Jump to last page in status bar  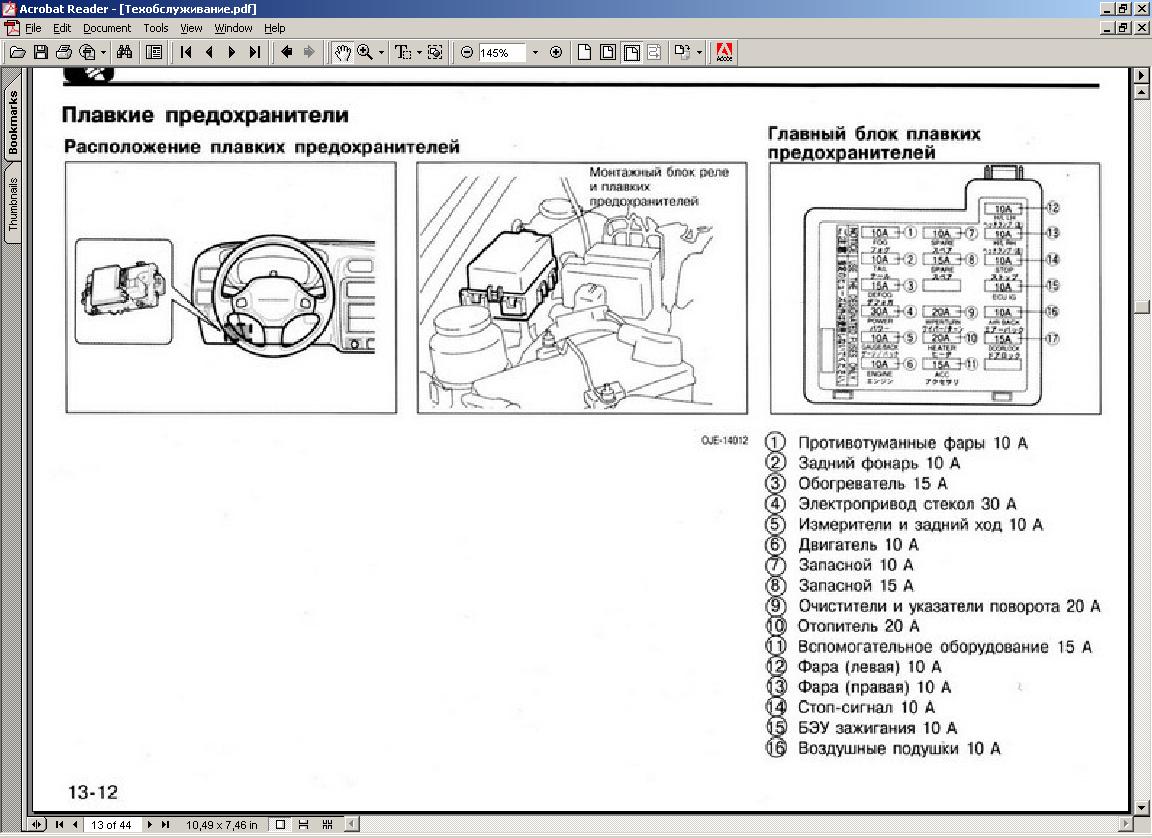164,825
